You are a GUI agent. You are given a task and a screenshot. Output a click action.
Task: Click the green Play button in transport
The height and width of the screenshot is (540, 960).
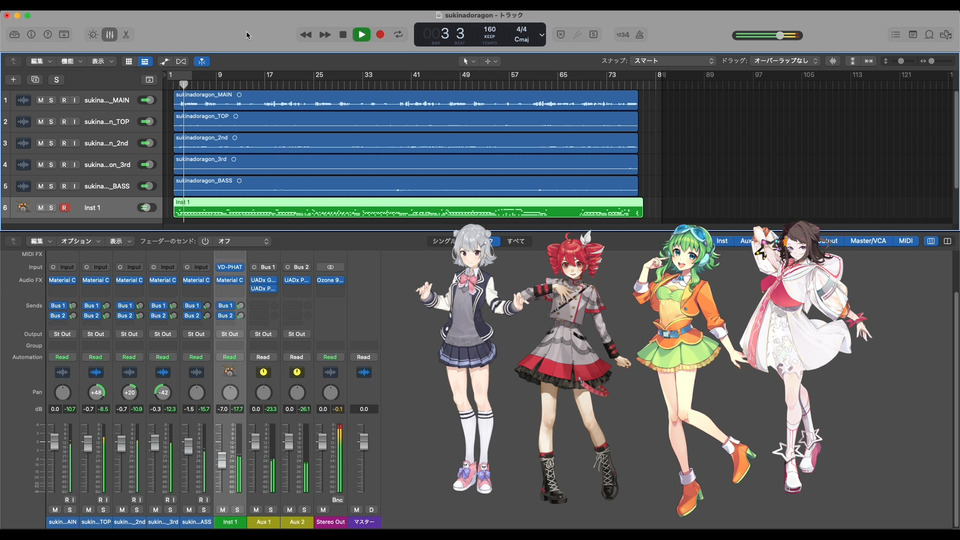361,34
